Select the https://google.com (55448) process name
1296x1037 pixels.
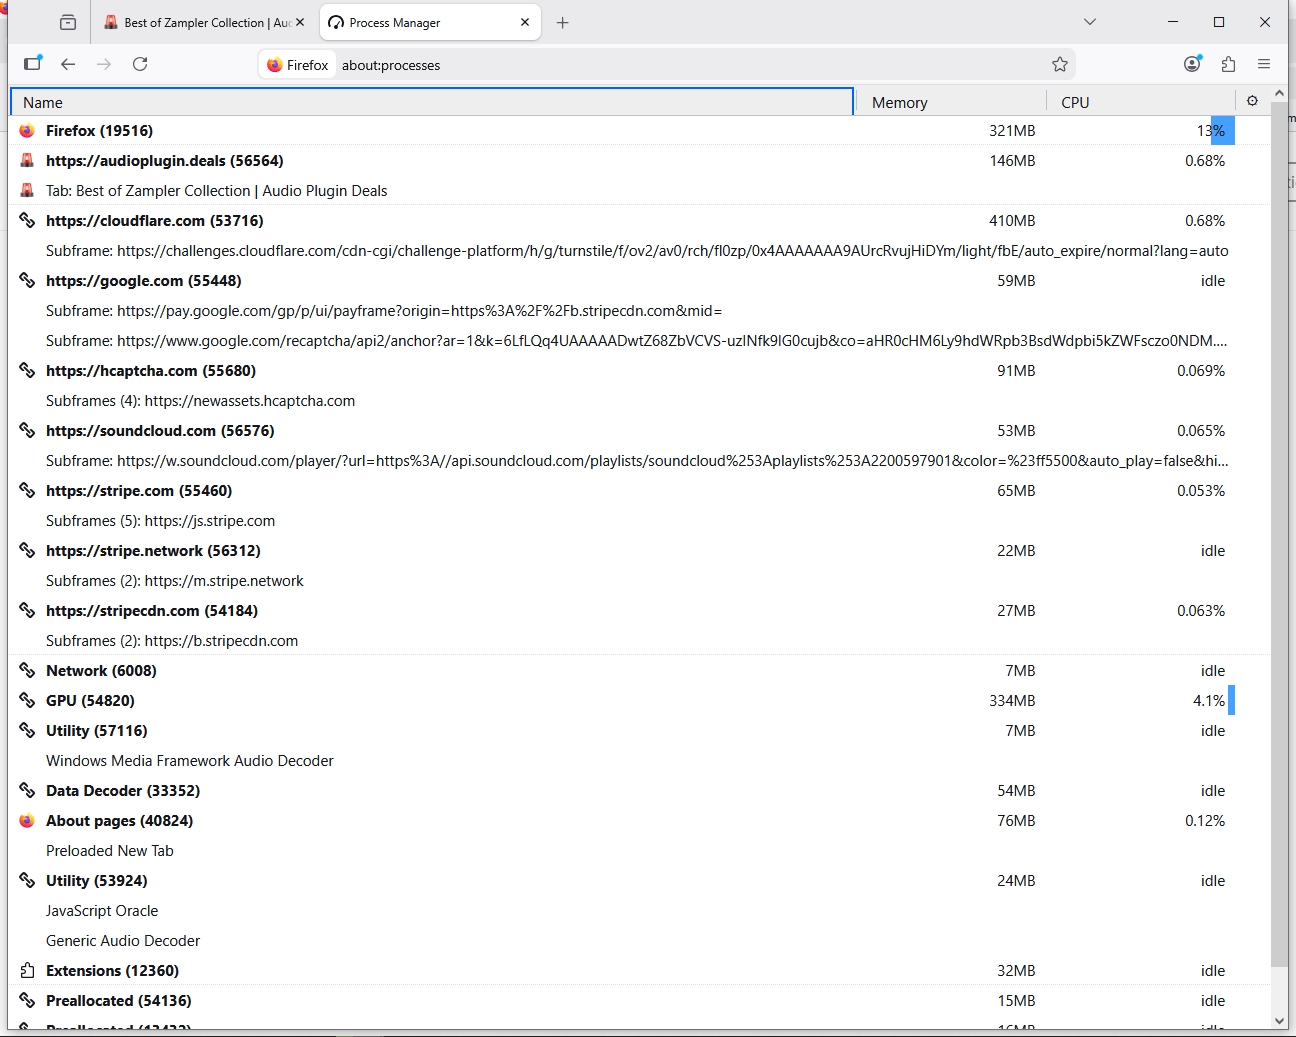click(144, 281)
